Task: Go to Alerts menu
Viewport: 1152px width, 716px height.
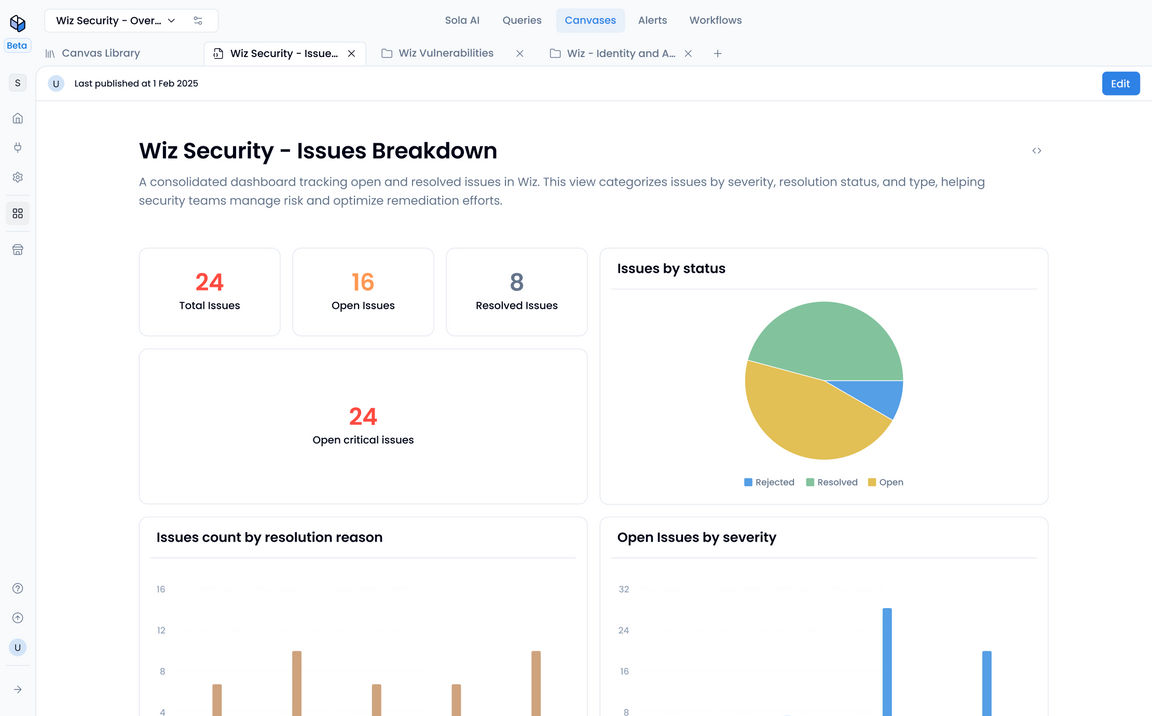Action: (x=652, y=21)
